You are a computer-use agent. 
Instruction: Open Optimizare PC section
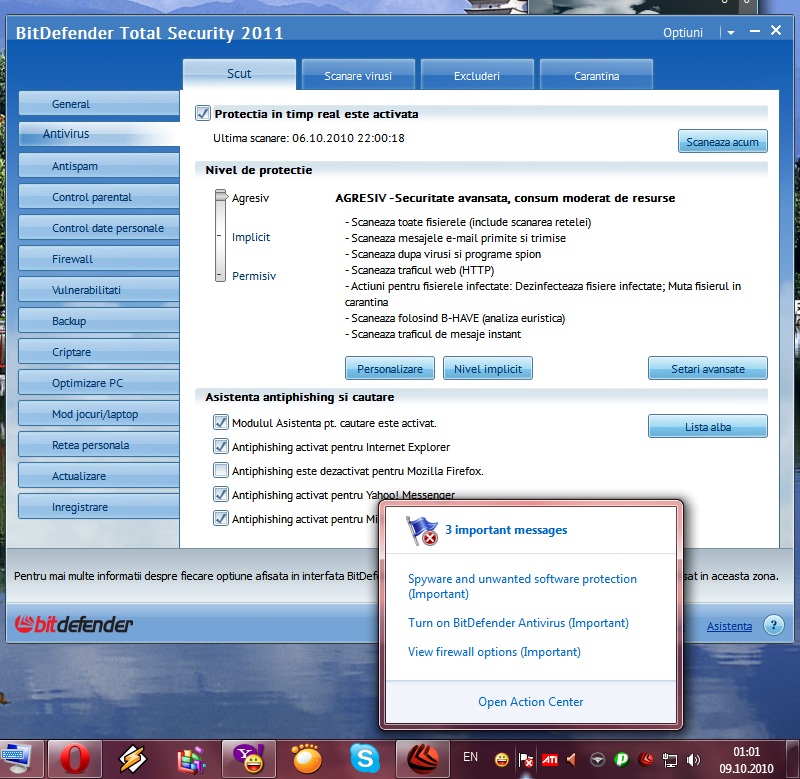(x=99, y=383)
